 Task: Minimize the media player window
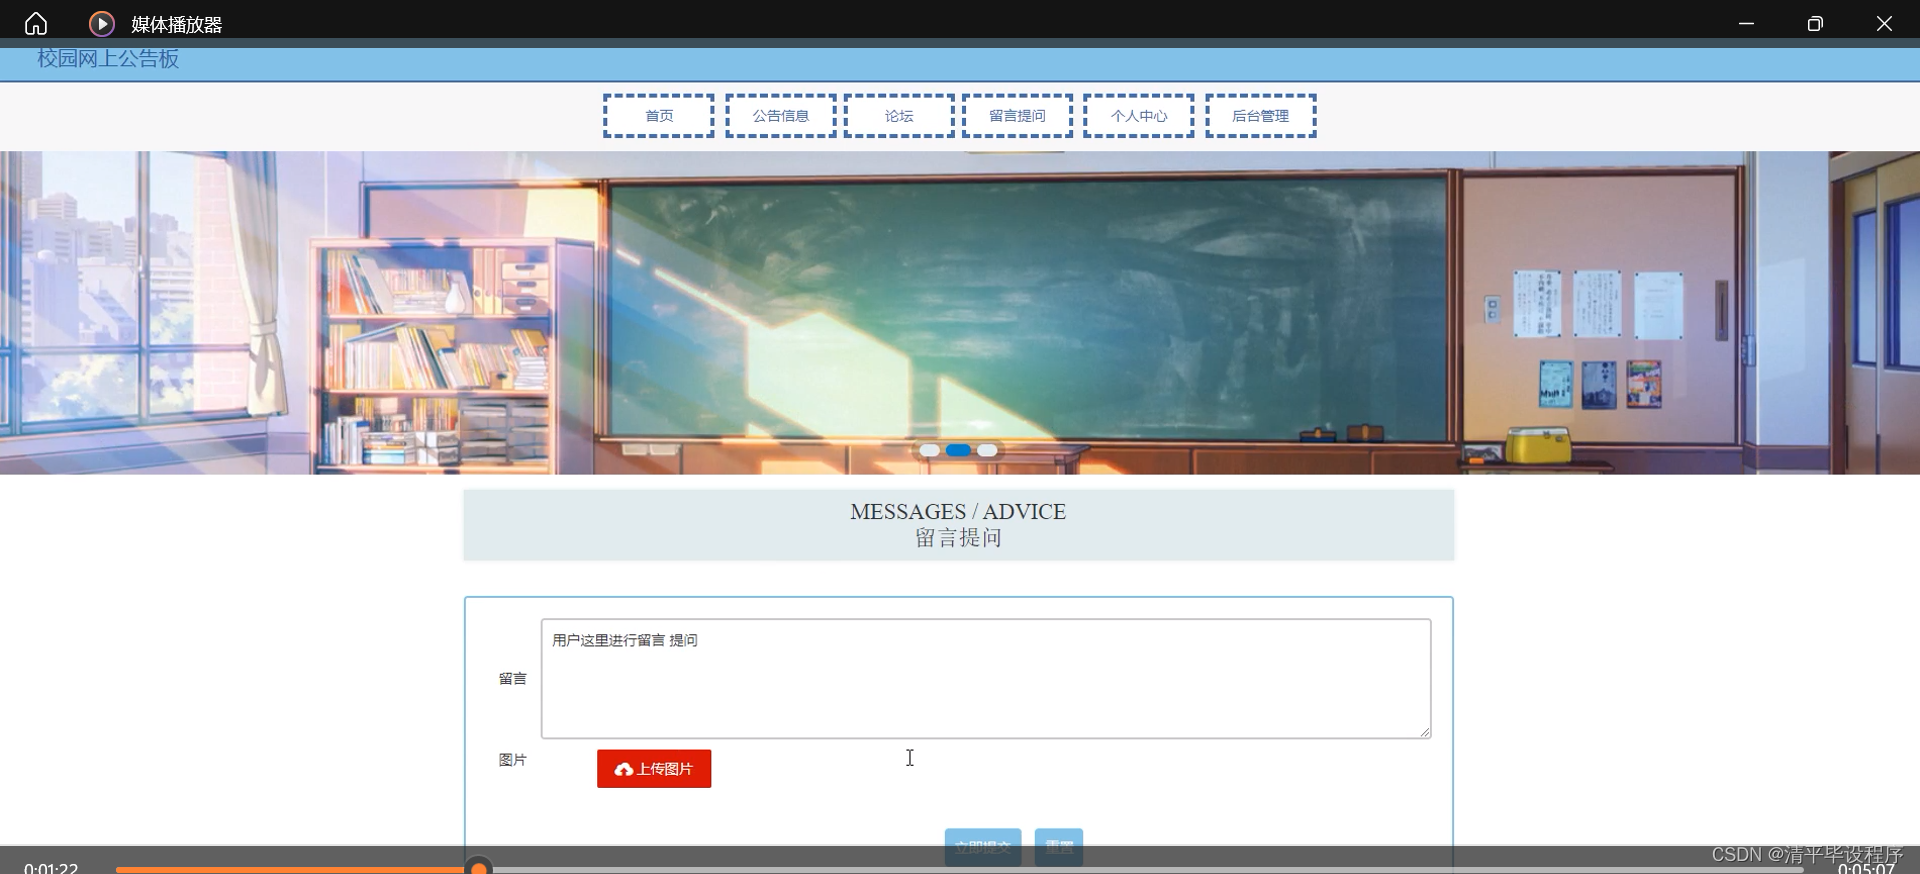pyautogui.click(x=1746, y=23)
